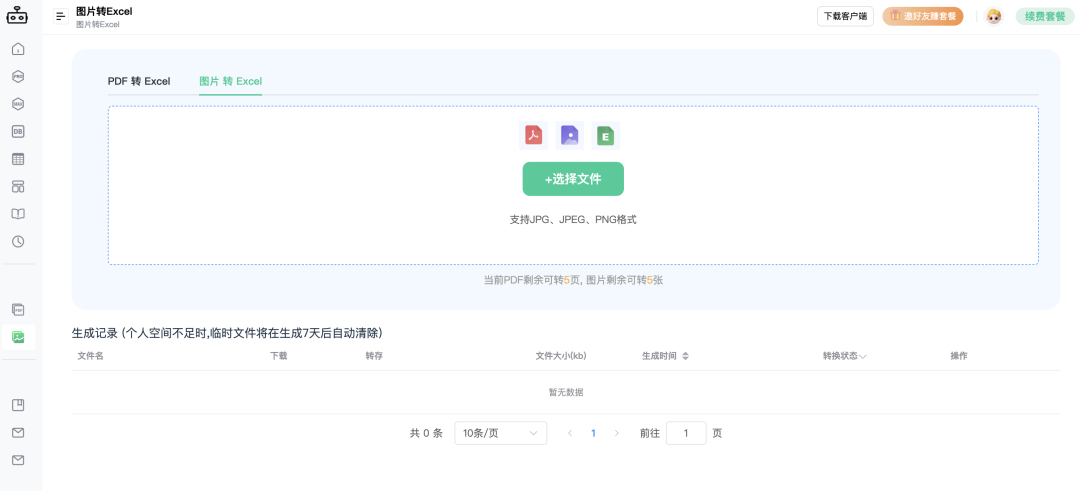Open the PDF tool sidebar icon
The width and height of the screenshot is (1080, 491).
point(18,309)
